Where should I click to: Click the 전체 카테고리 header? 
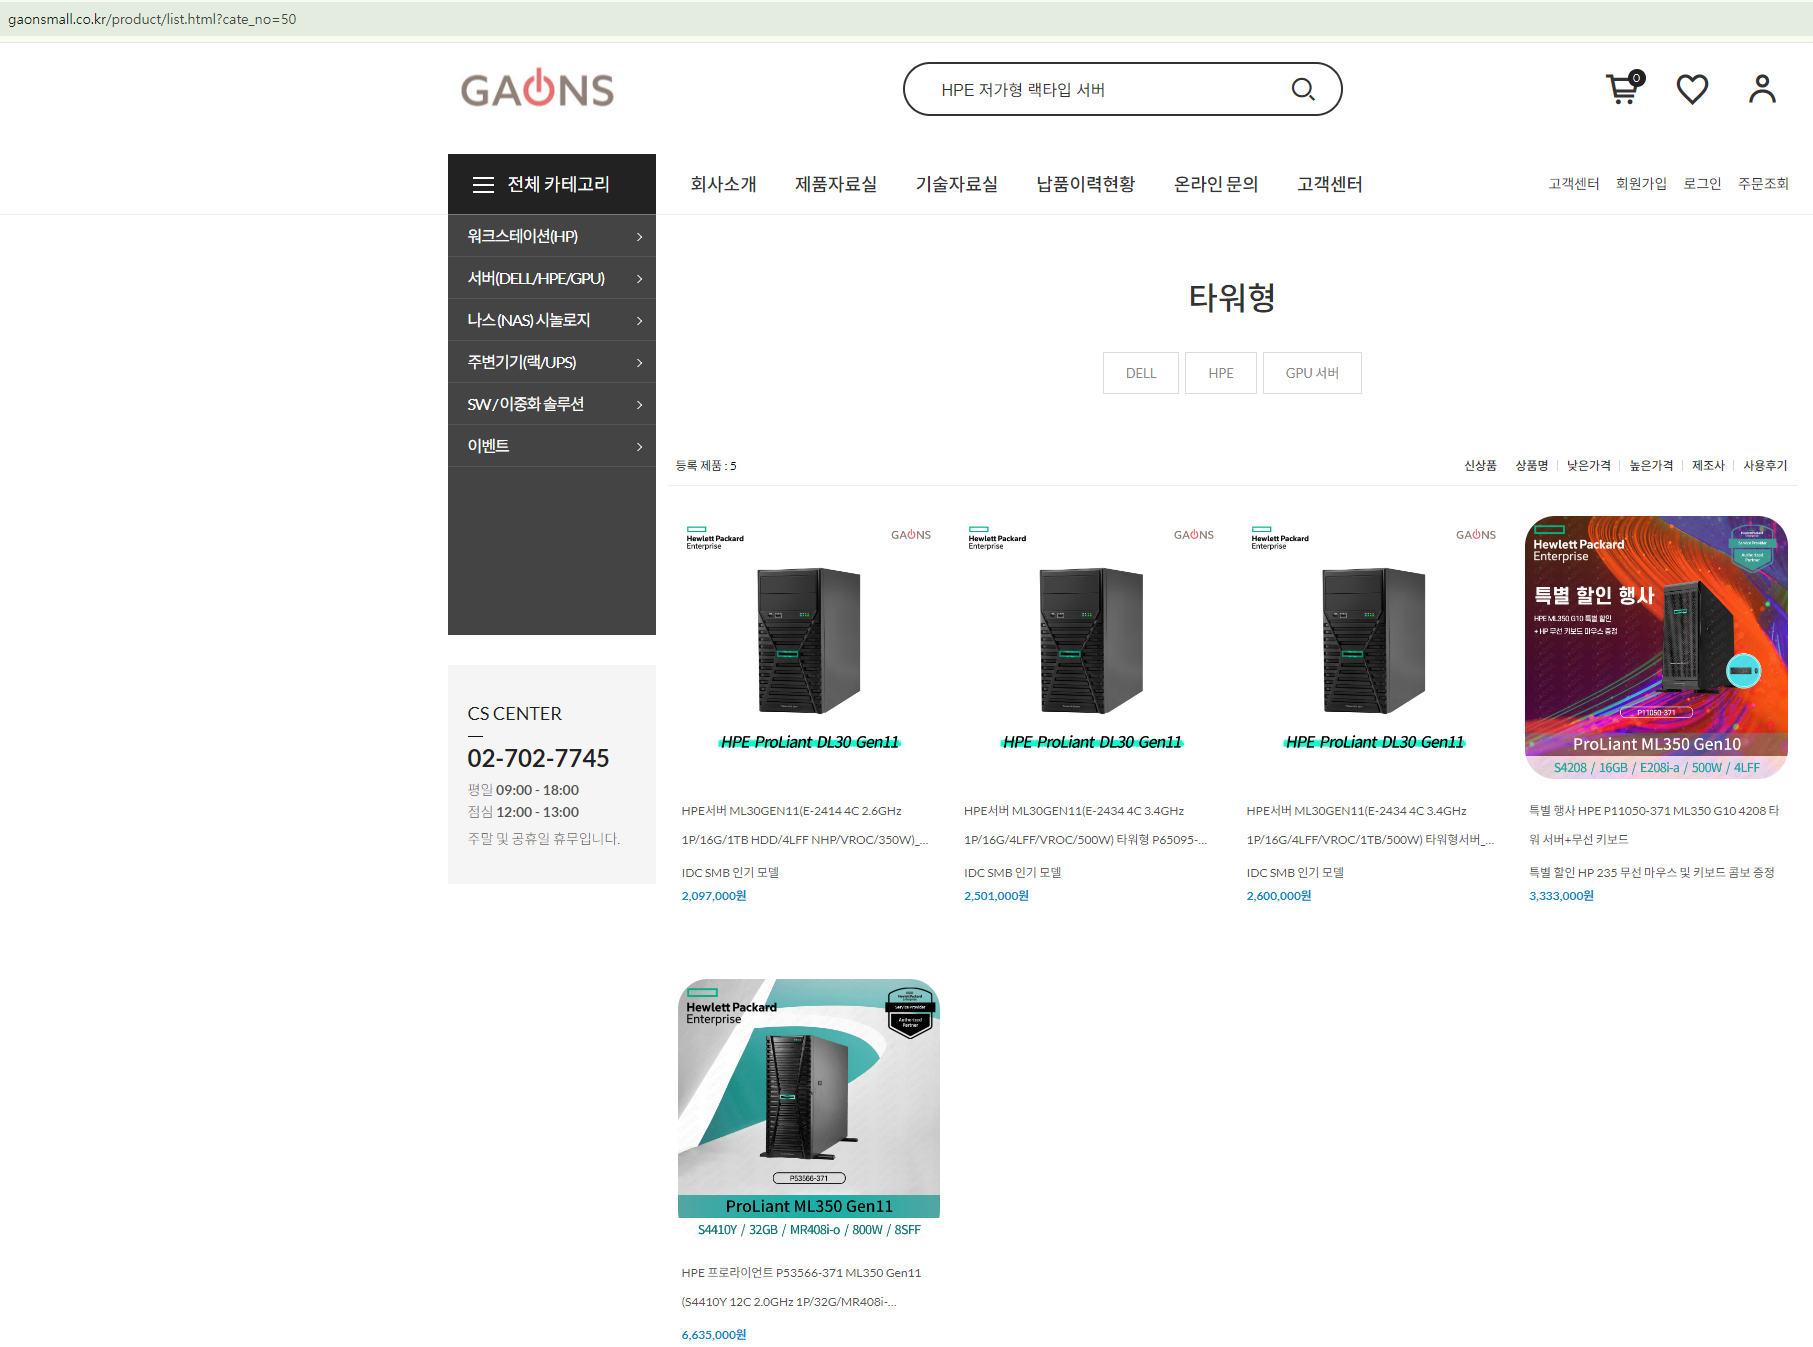point(552,184)
